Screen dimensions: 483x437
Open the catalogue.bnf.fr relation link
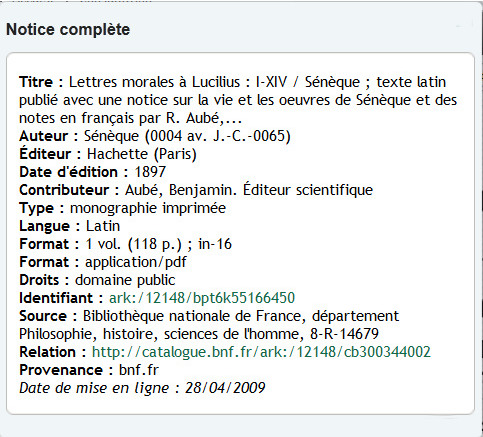pos(261,352)
